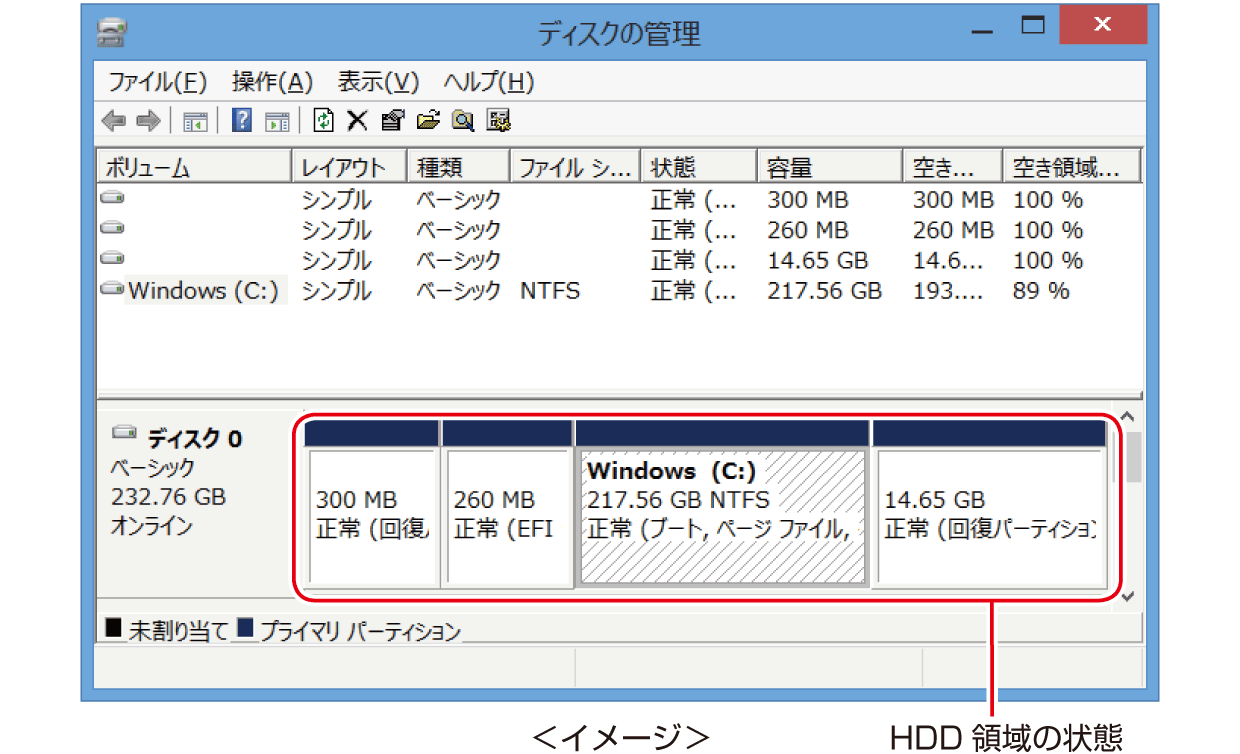Click the open folder toolbar icon
This screenshot has width=1240, height=754.
point(428,121)
